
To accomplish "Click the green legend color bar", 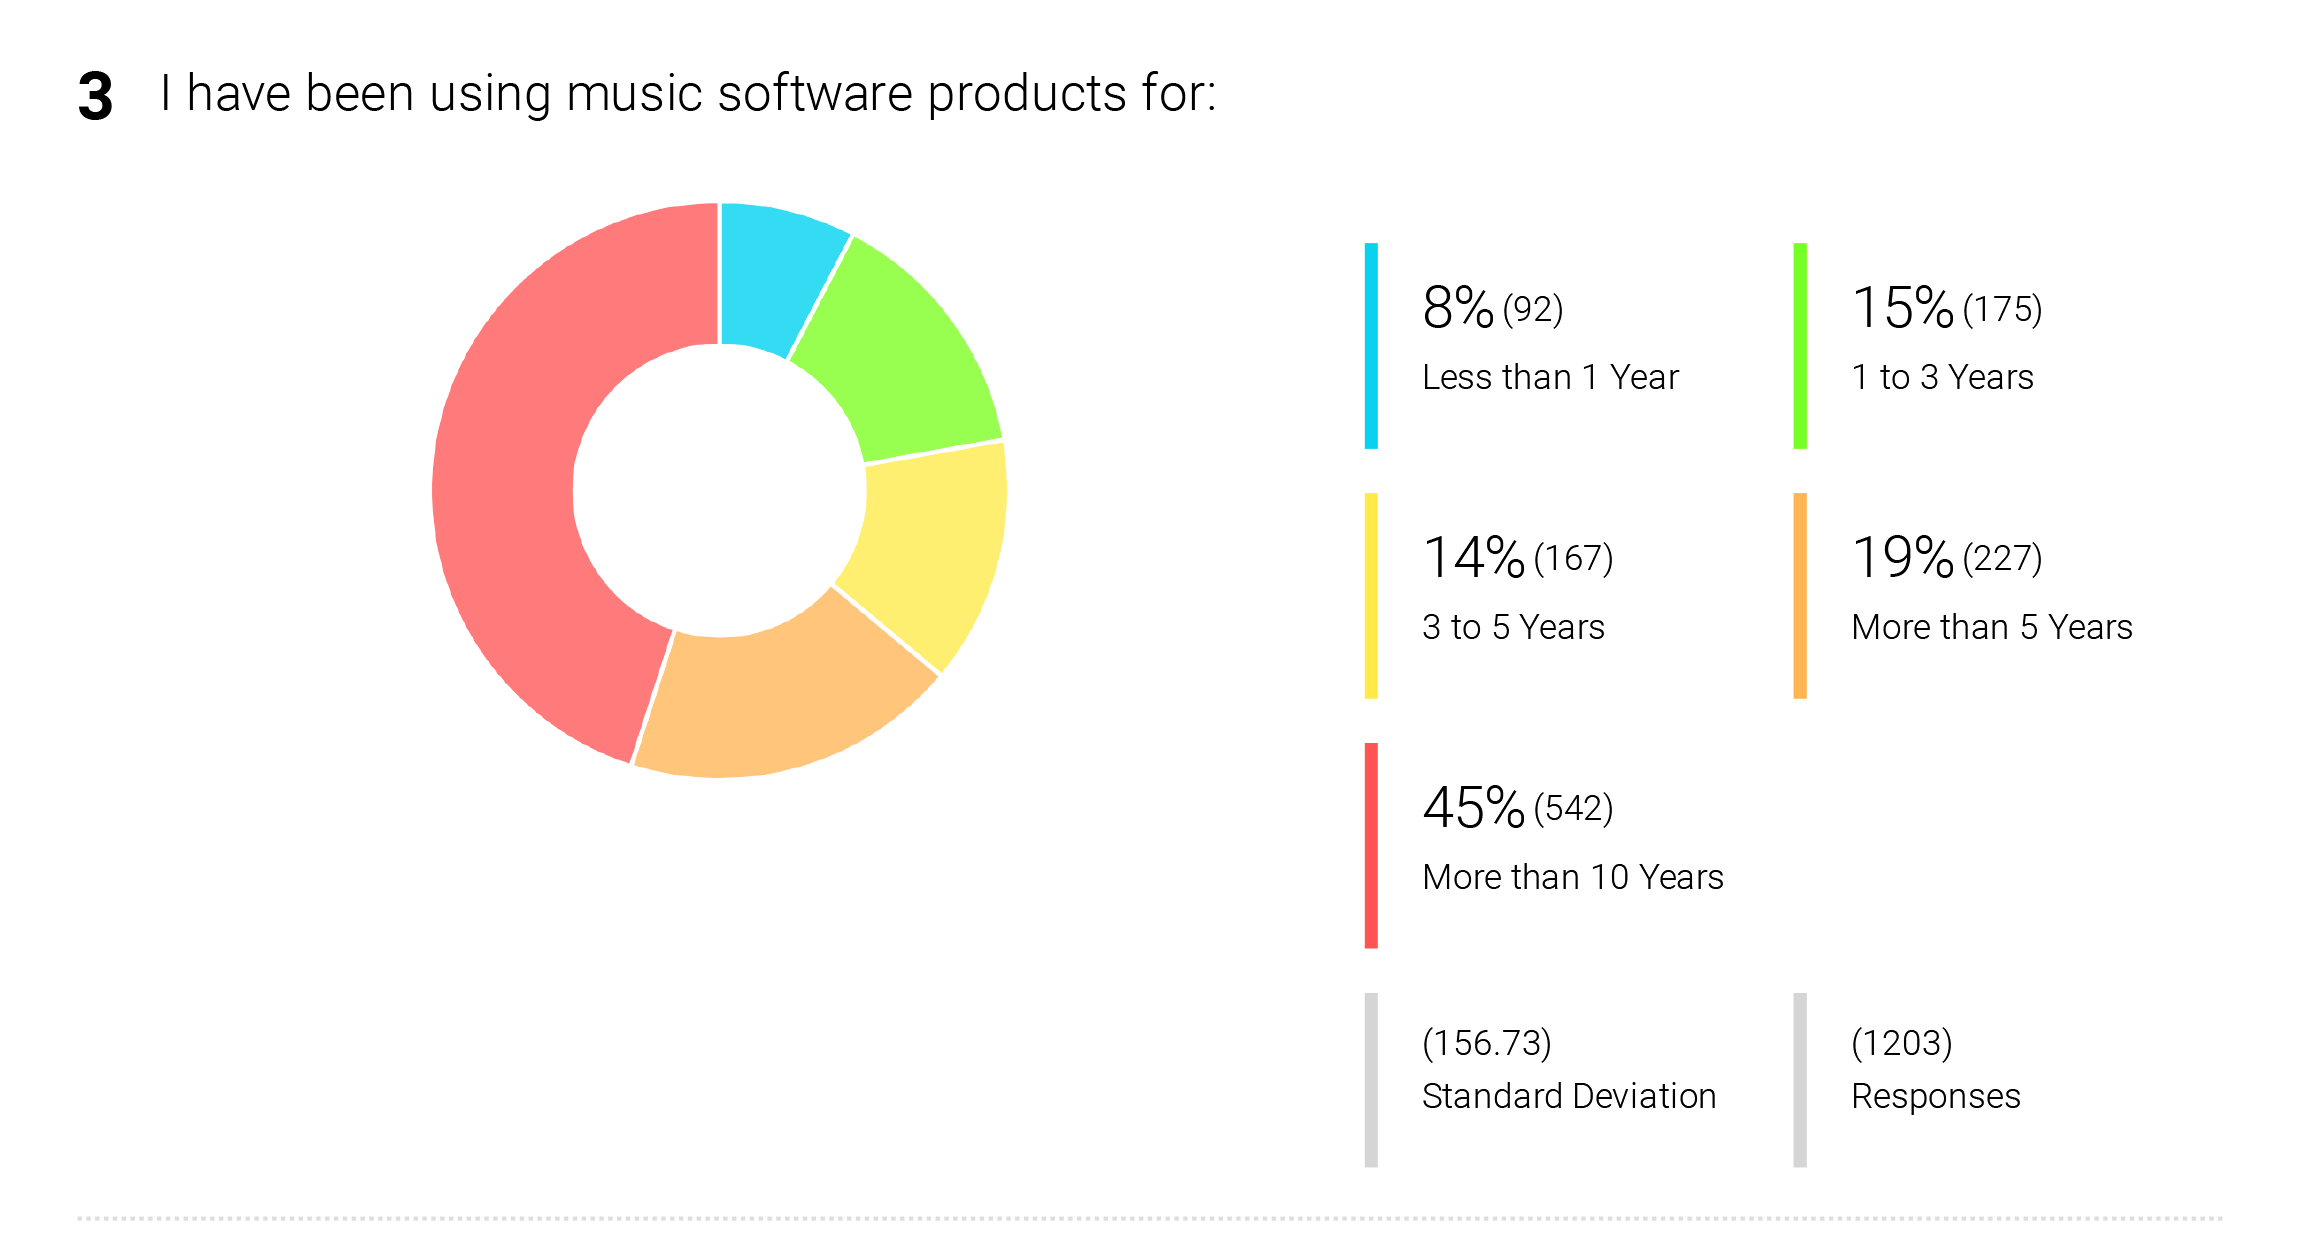I will point(1800,346).
